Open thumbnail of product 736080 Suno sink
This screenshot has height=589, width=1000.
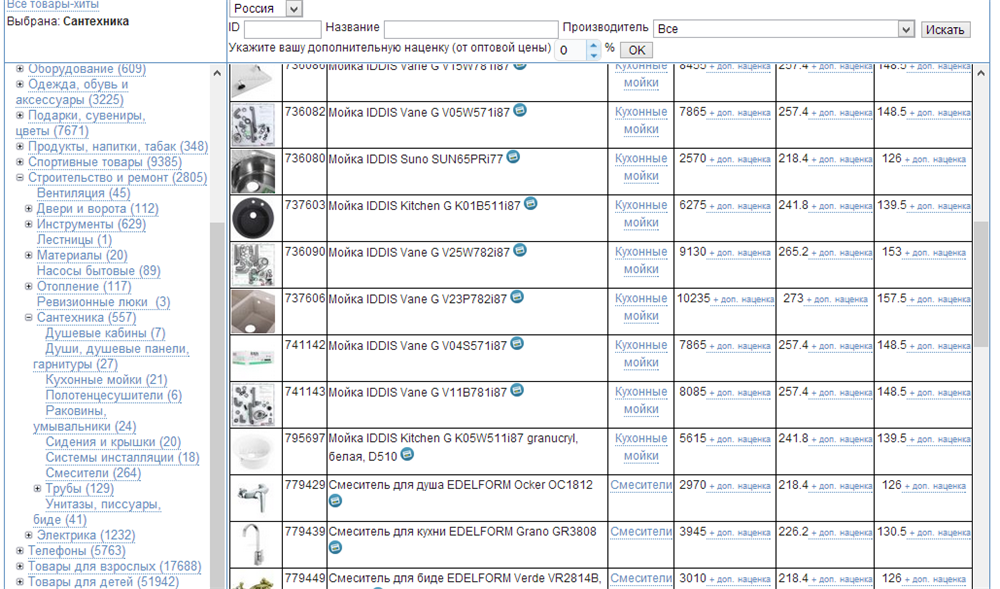(x=253, y=171)
